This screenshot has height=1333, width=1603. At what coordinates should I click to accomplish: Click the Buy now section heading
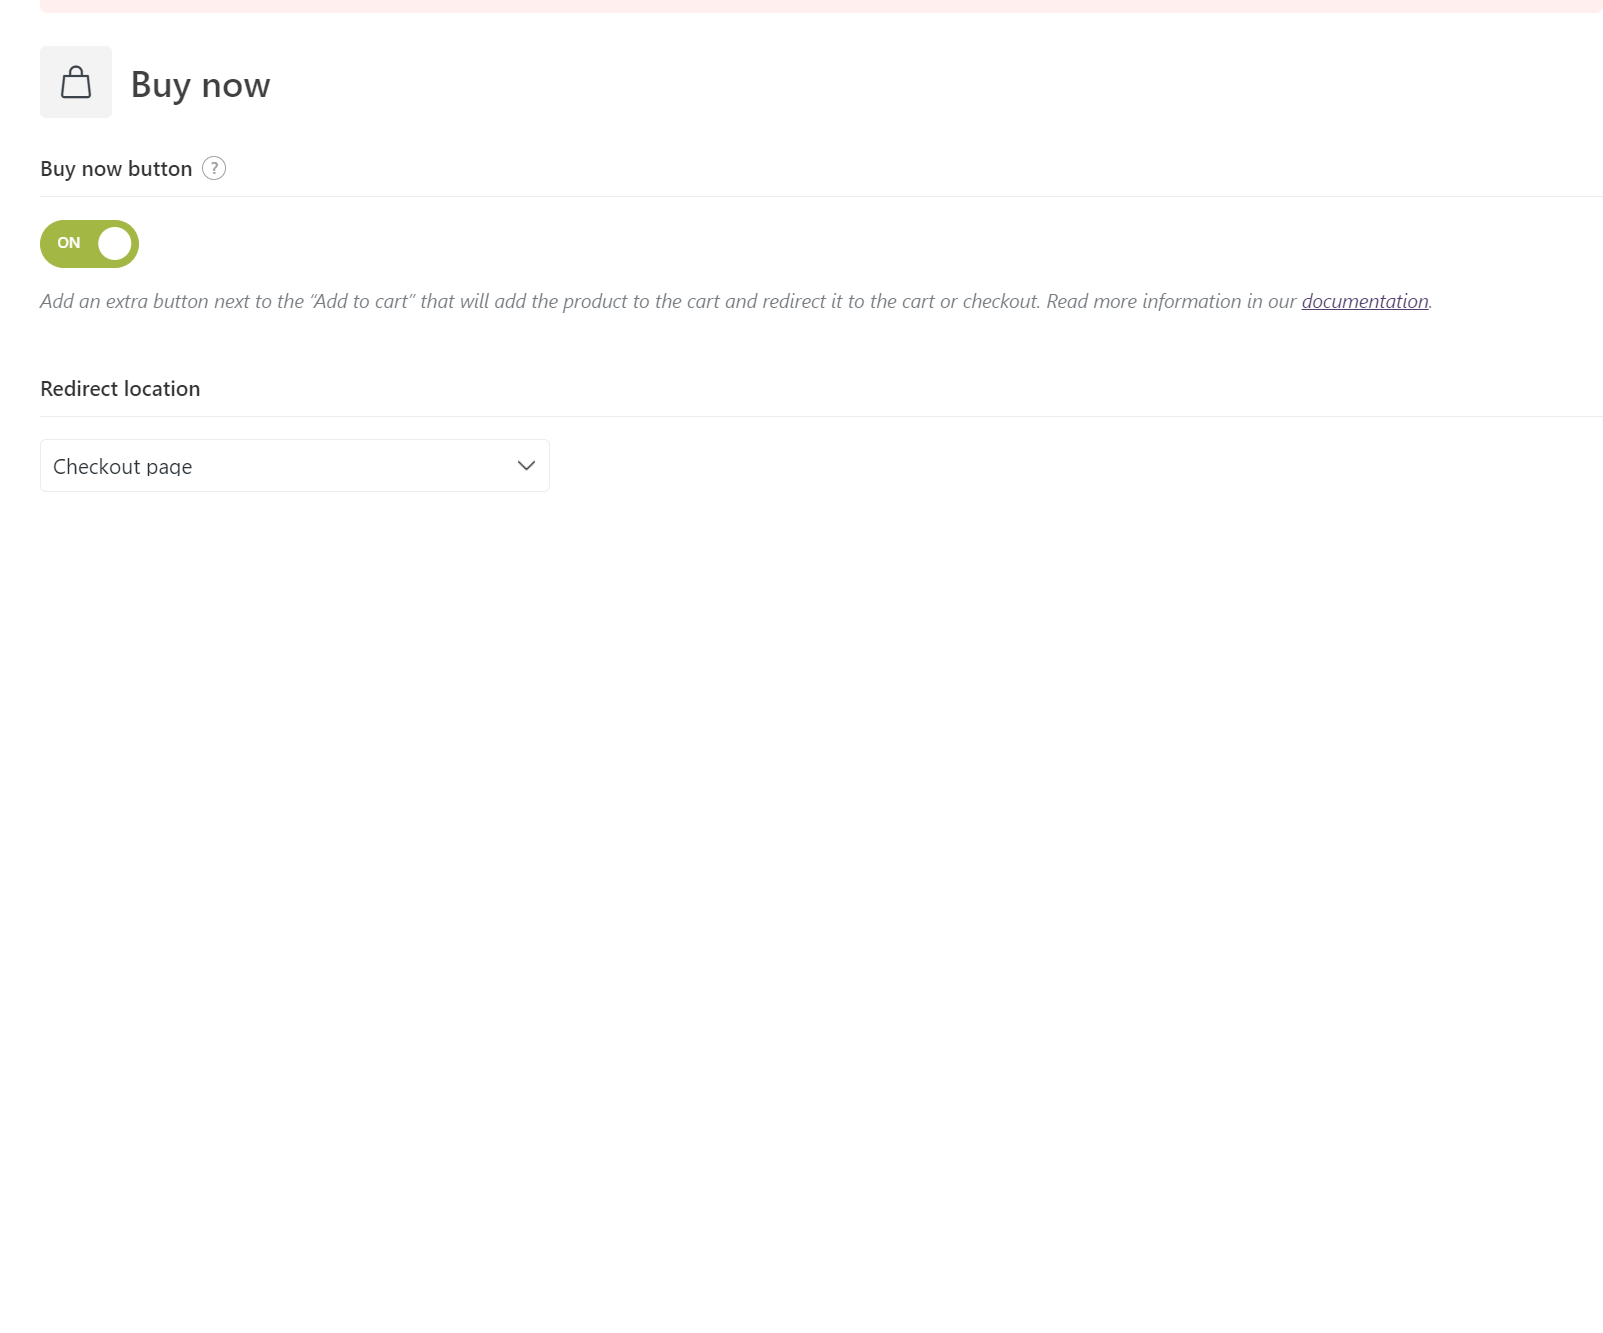click(200, 85)
